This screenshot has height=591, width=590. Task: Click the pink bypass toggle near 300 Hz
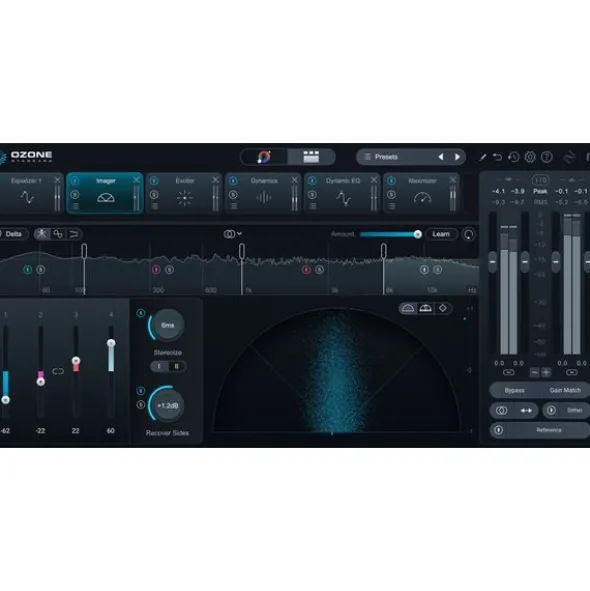[x=156, y=269]
